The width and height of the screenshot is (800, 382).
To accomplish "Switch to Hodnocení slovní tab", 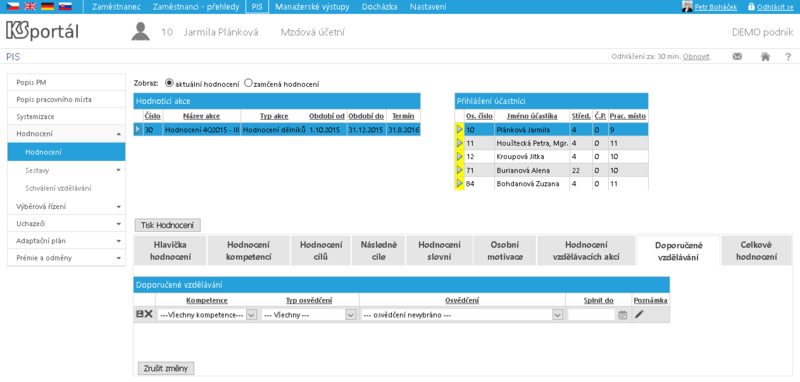I will pos(439,250).
